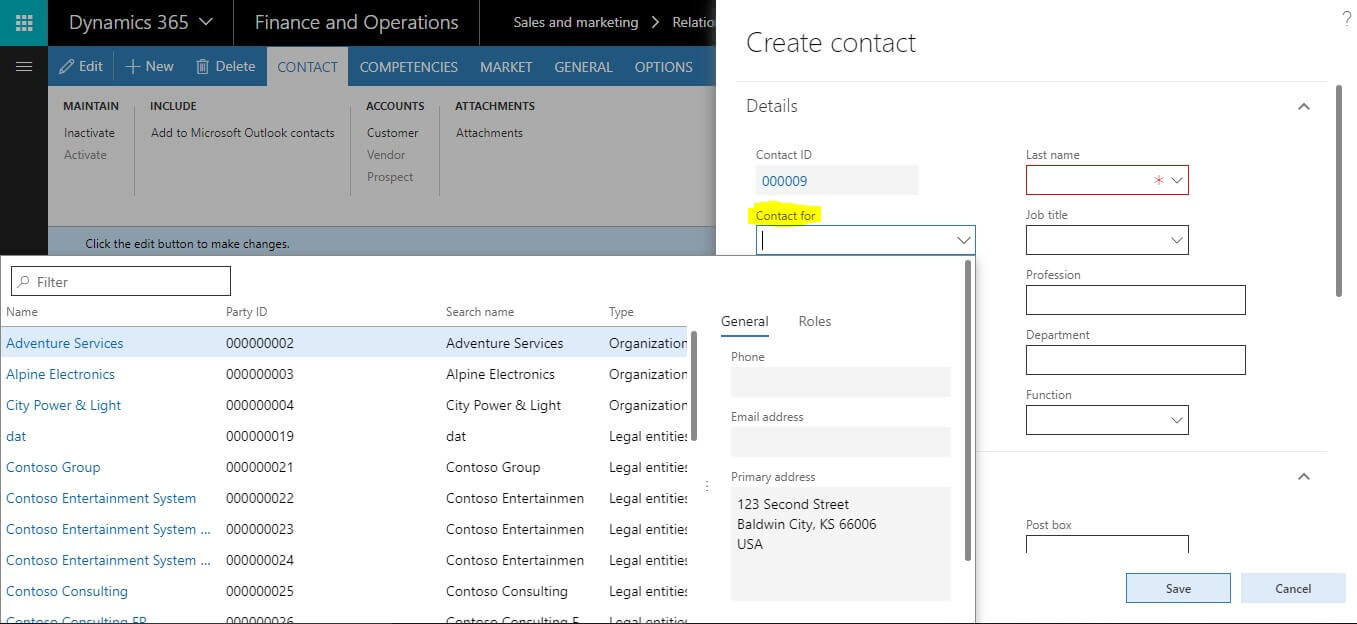
Task: Click the Email address field in preview
Action: tap(840, 442)
